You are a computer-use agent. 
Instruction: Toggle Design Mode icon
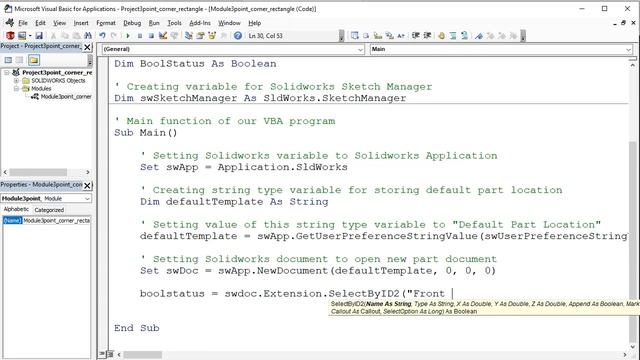[x=163, y=36]
